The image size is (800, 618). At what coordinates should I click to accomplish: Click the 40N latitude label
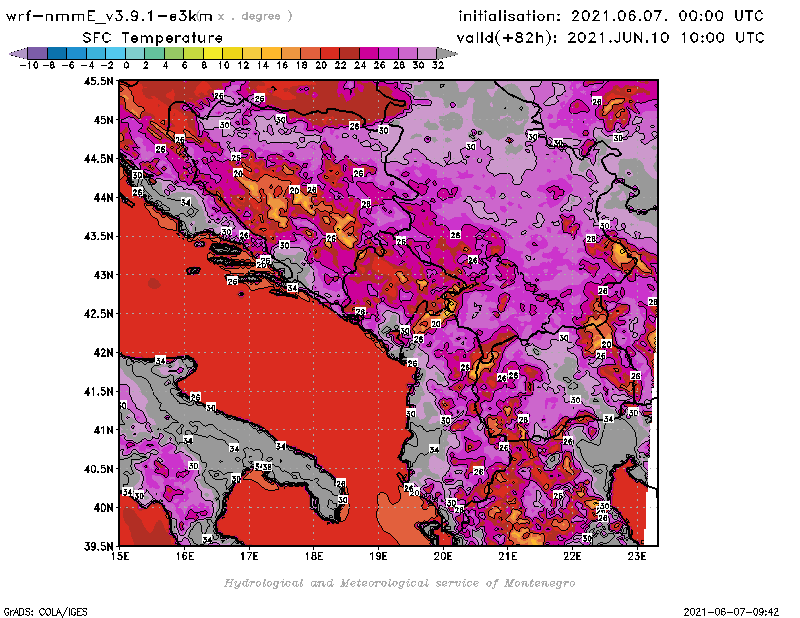pyautogui.click(x=103, y=508)
